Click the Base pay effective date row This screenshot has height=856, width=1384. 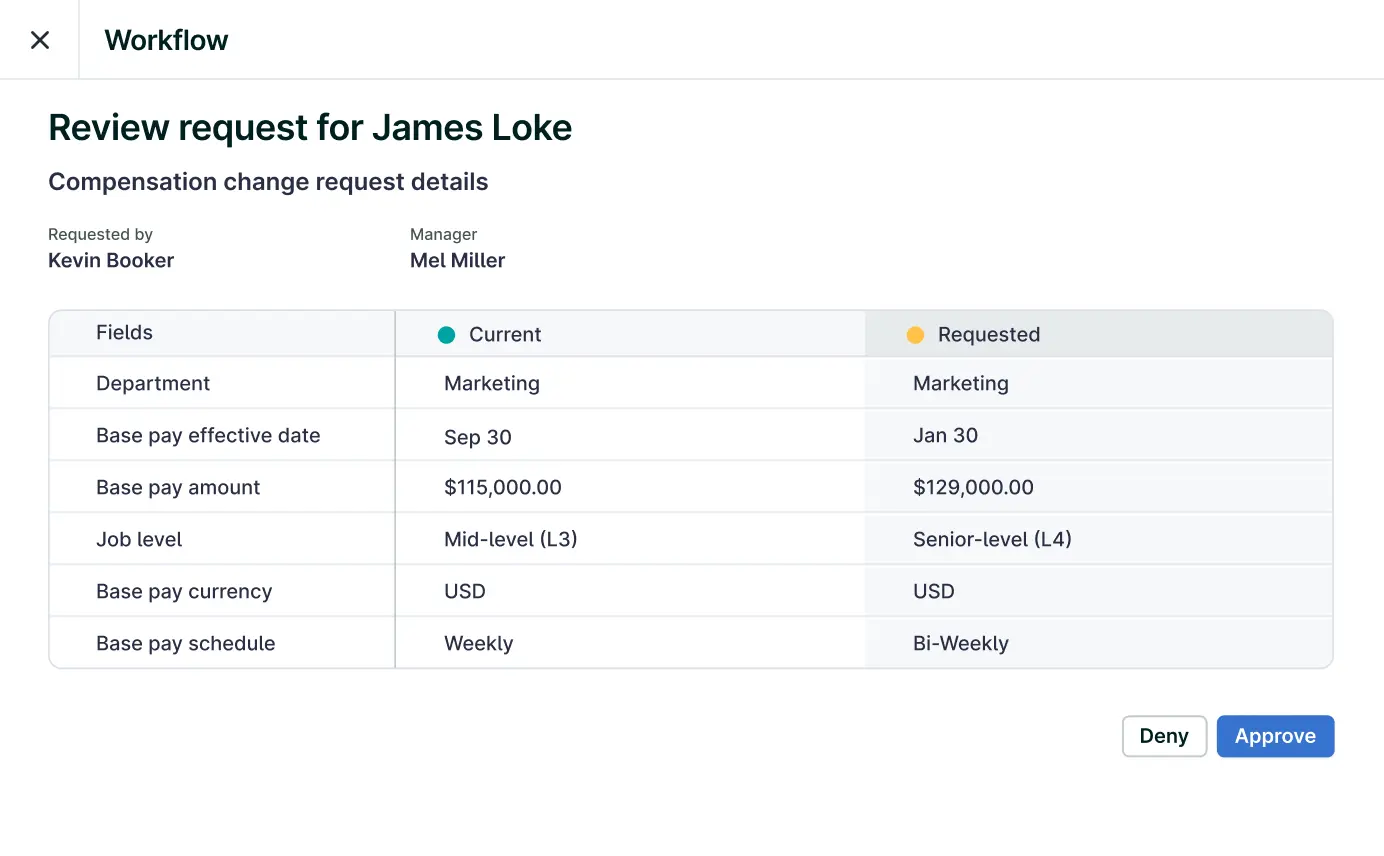pos(208,435)
